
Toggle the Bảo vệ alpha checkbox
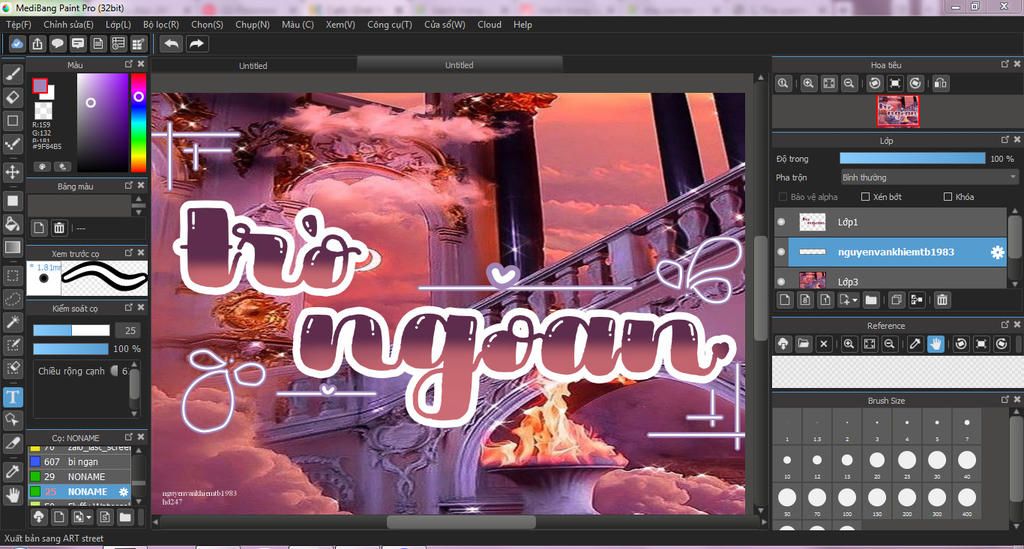pos(782,197)
